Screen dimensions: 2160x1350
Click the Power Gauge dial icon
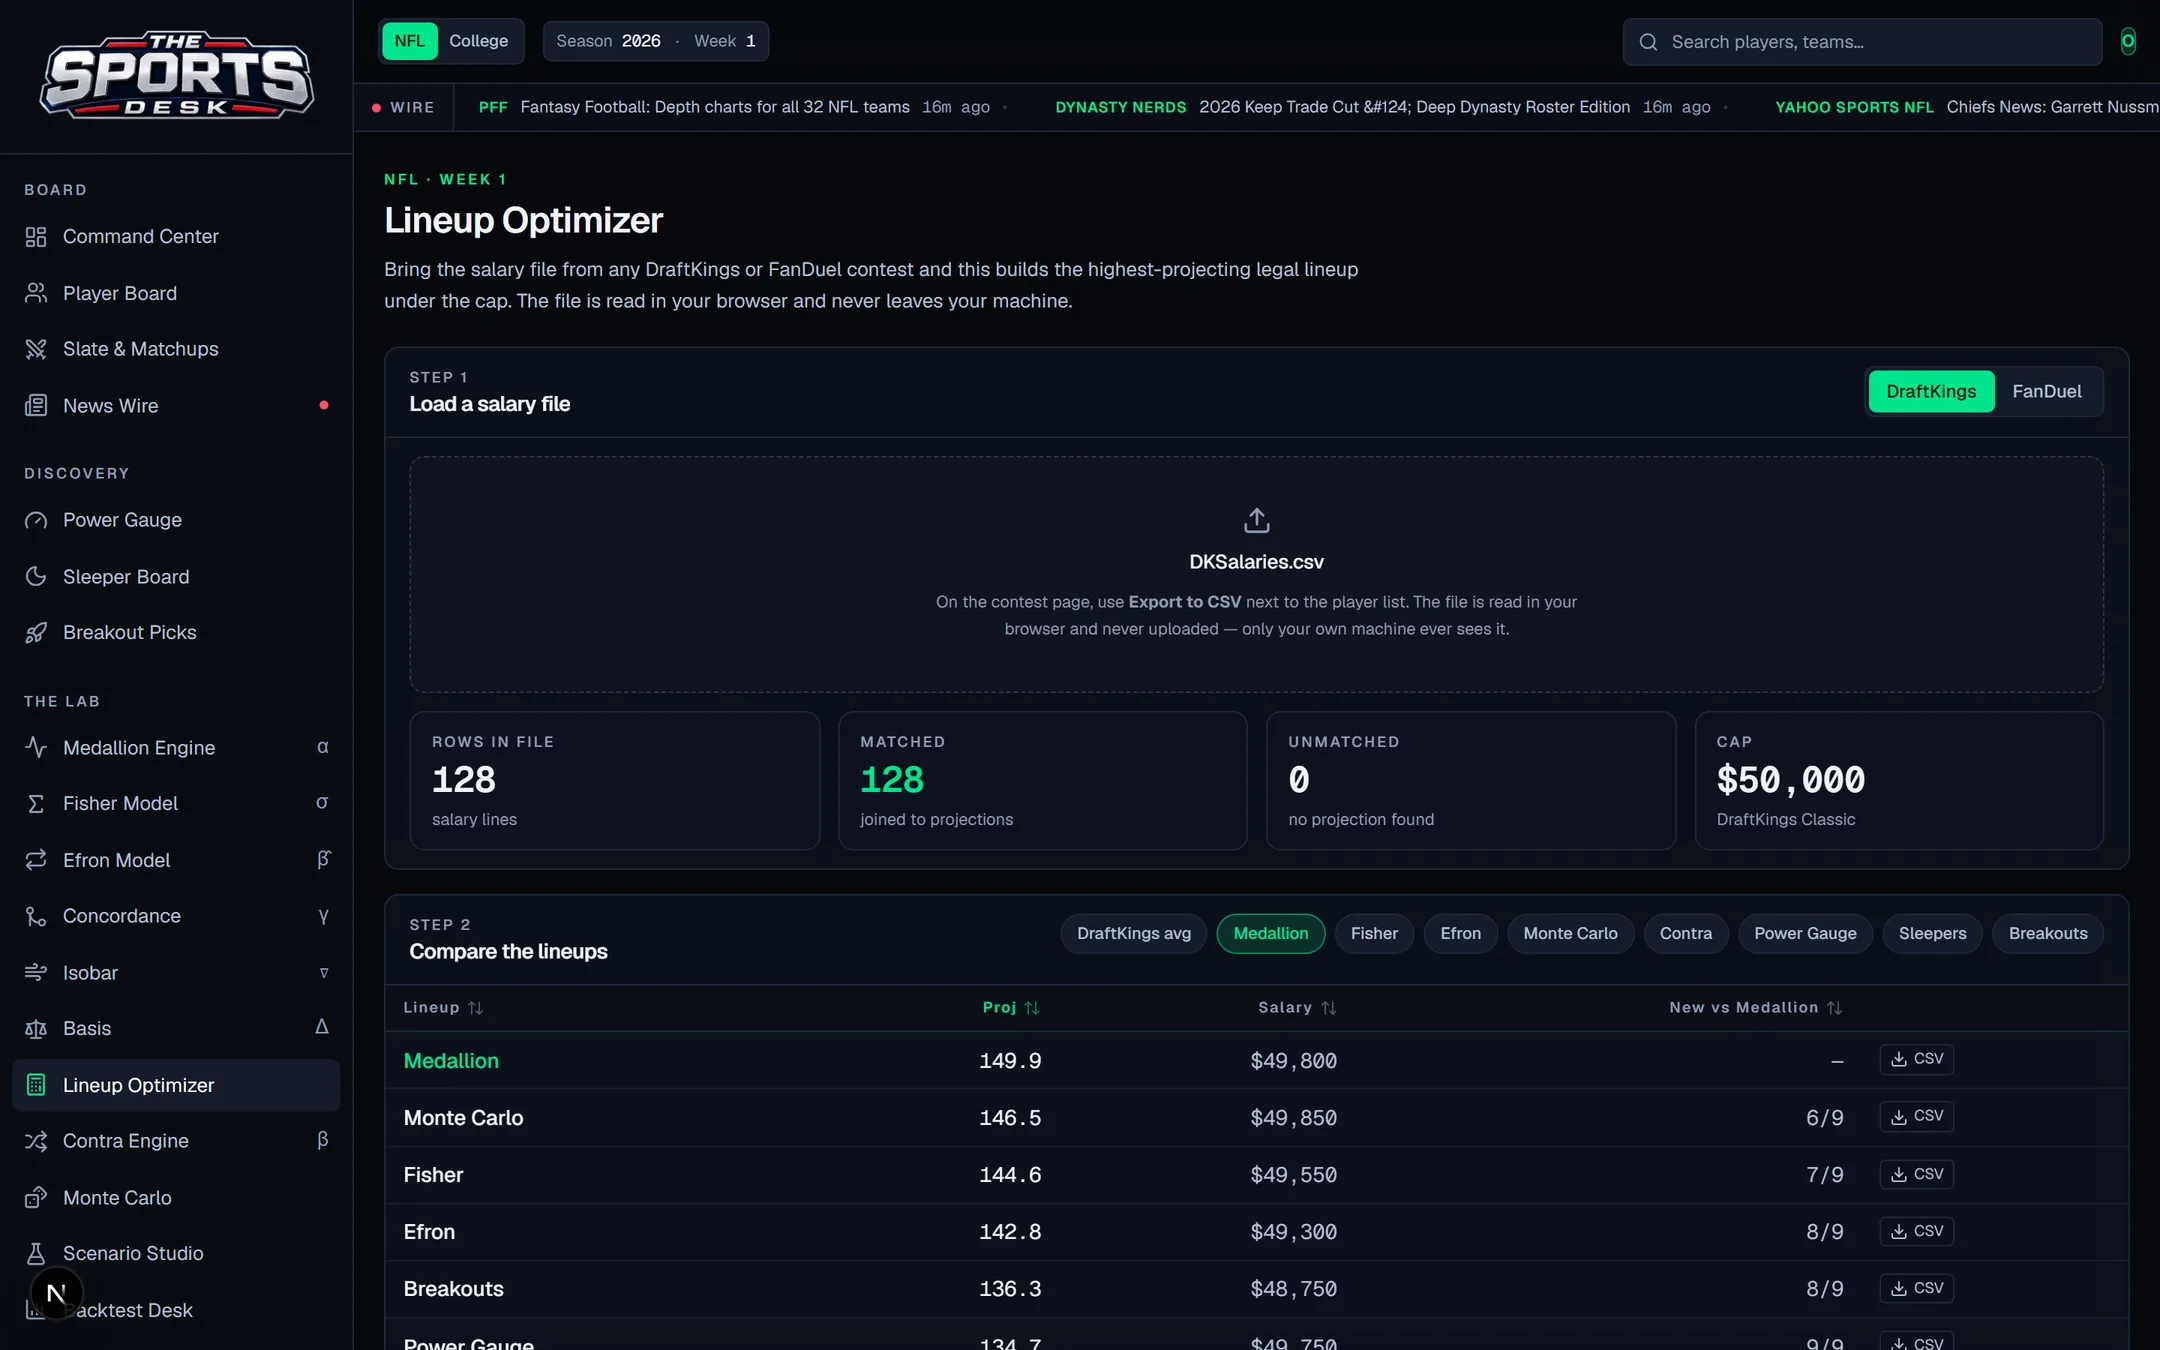tap(36, 520)
